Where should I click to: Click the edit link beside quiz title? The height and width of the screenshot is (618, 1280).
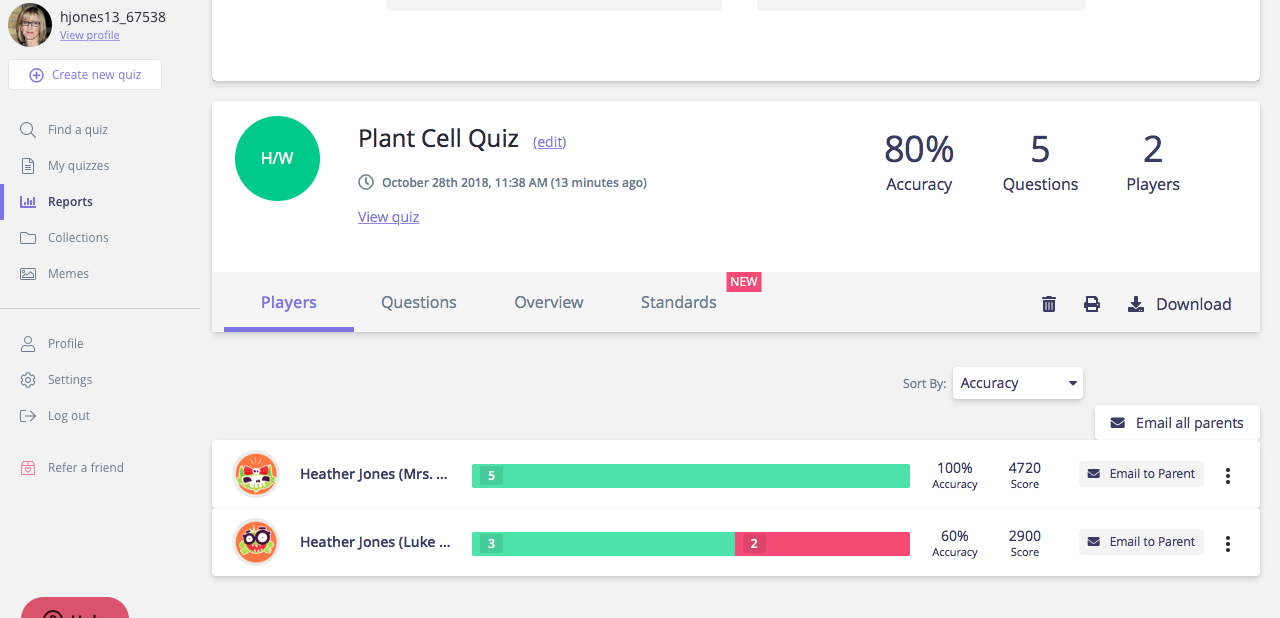pos(549,142)
